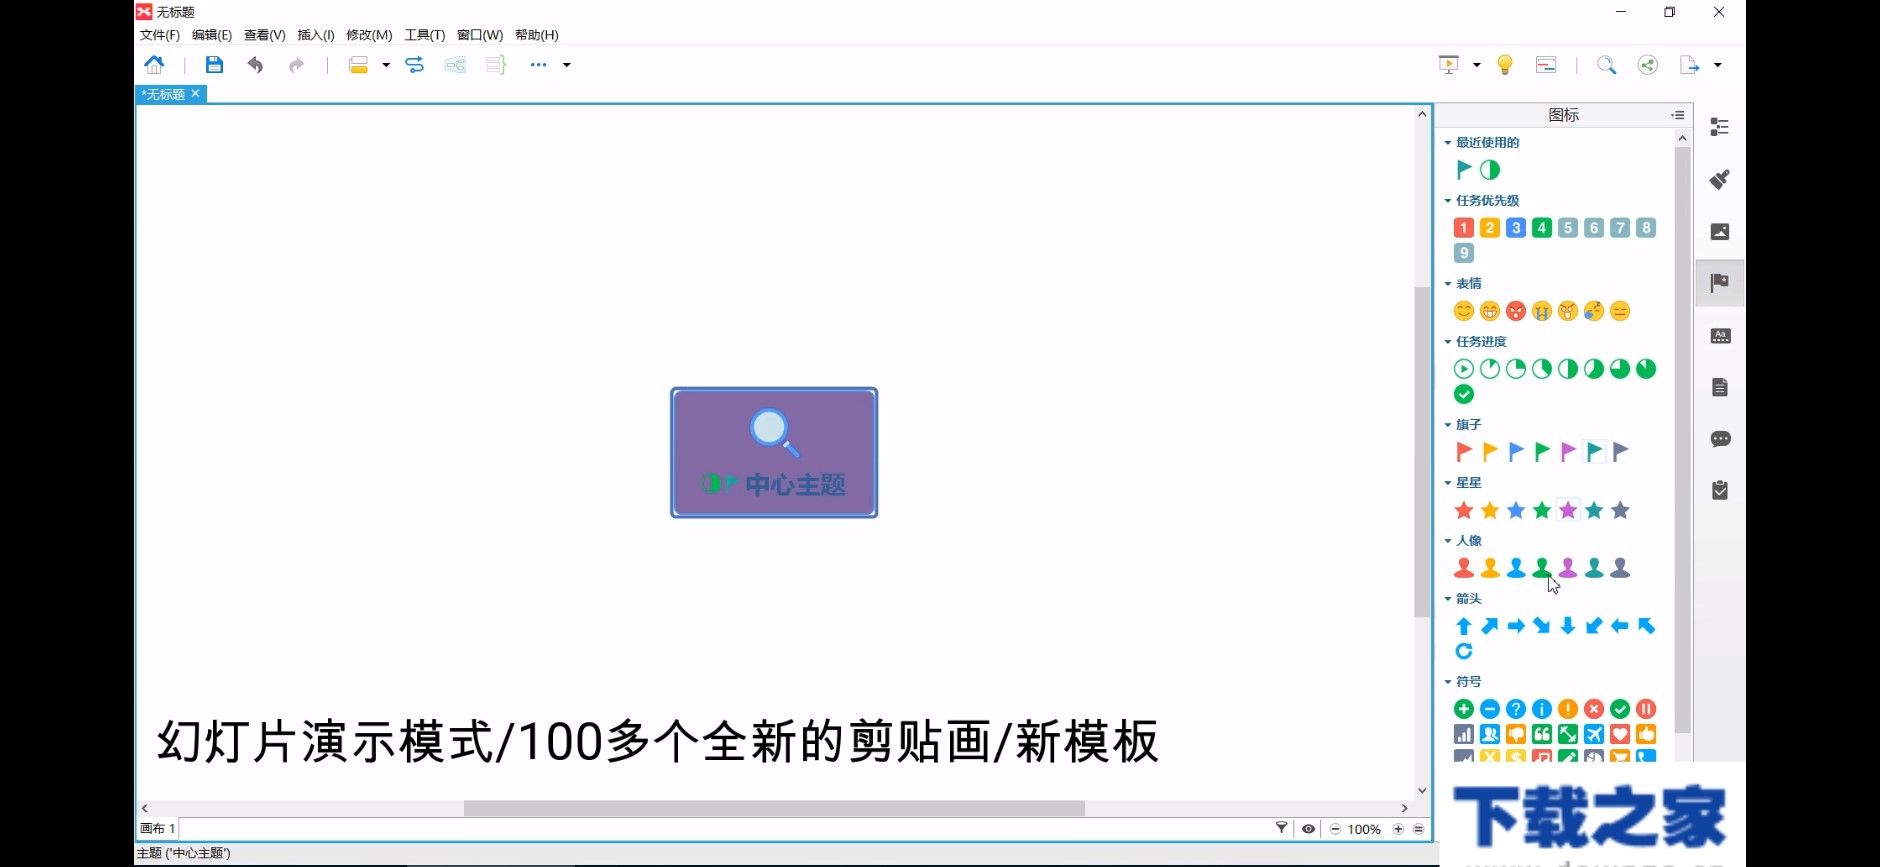Open brainstorming lightbulb mode
Image resolution: width=1880 pixels, height=867 pixels.
tap(1505, 65)
